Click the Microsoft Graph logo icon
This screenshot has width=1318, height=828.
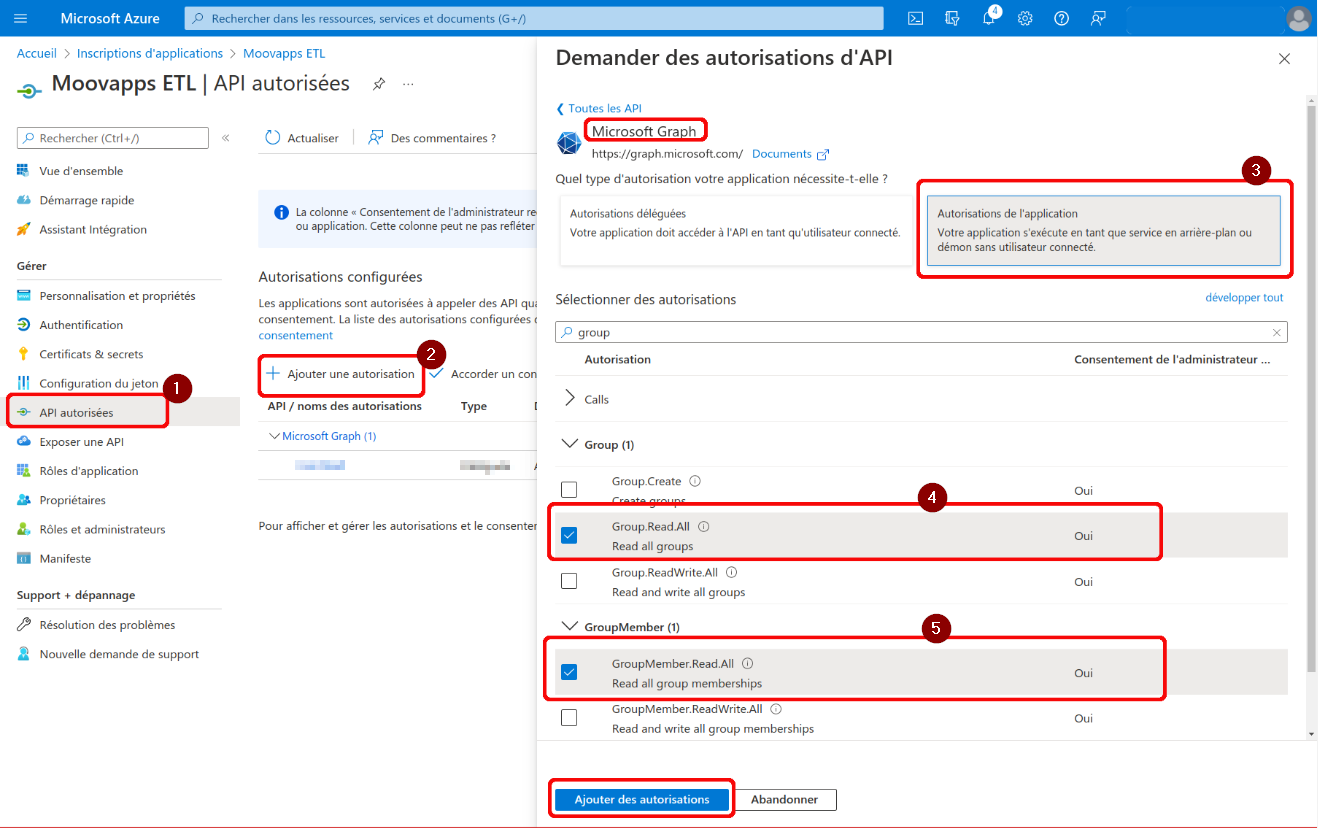pyautogui.click(x=569, y=143)
